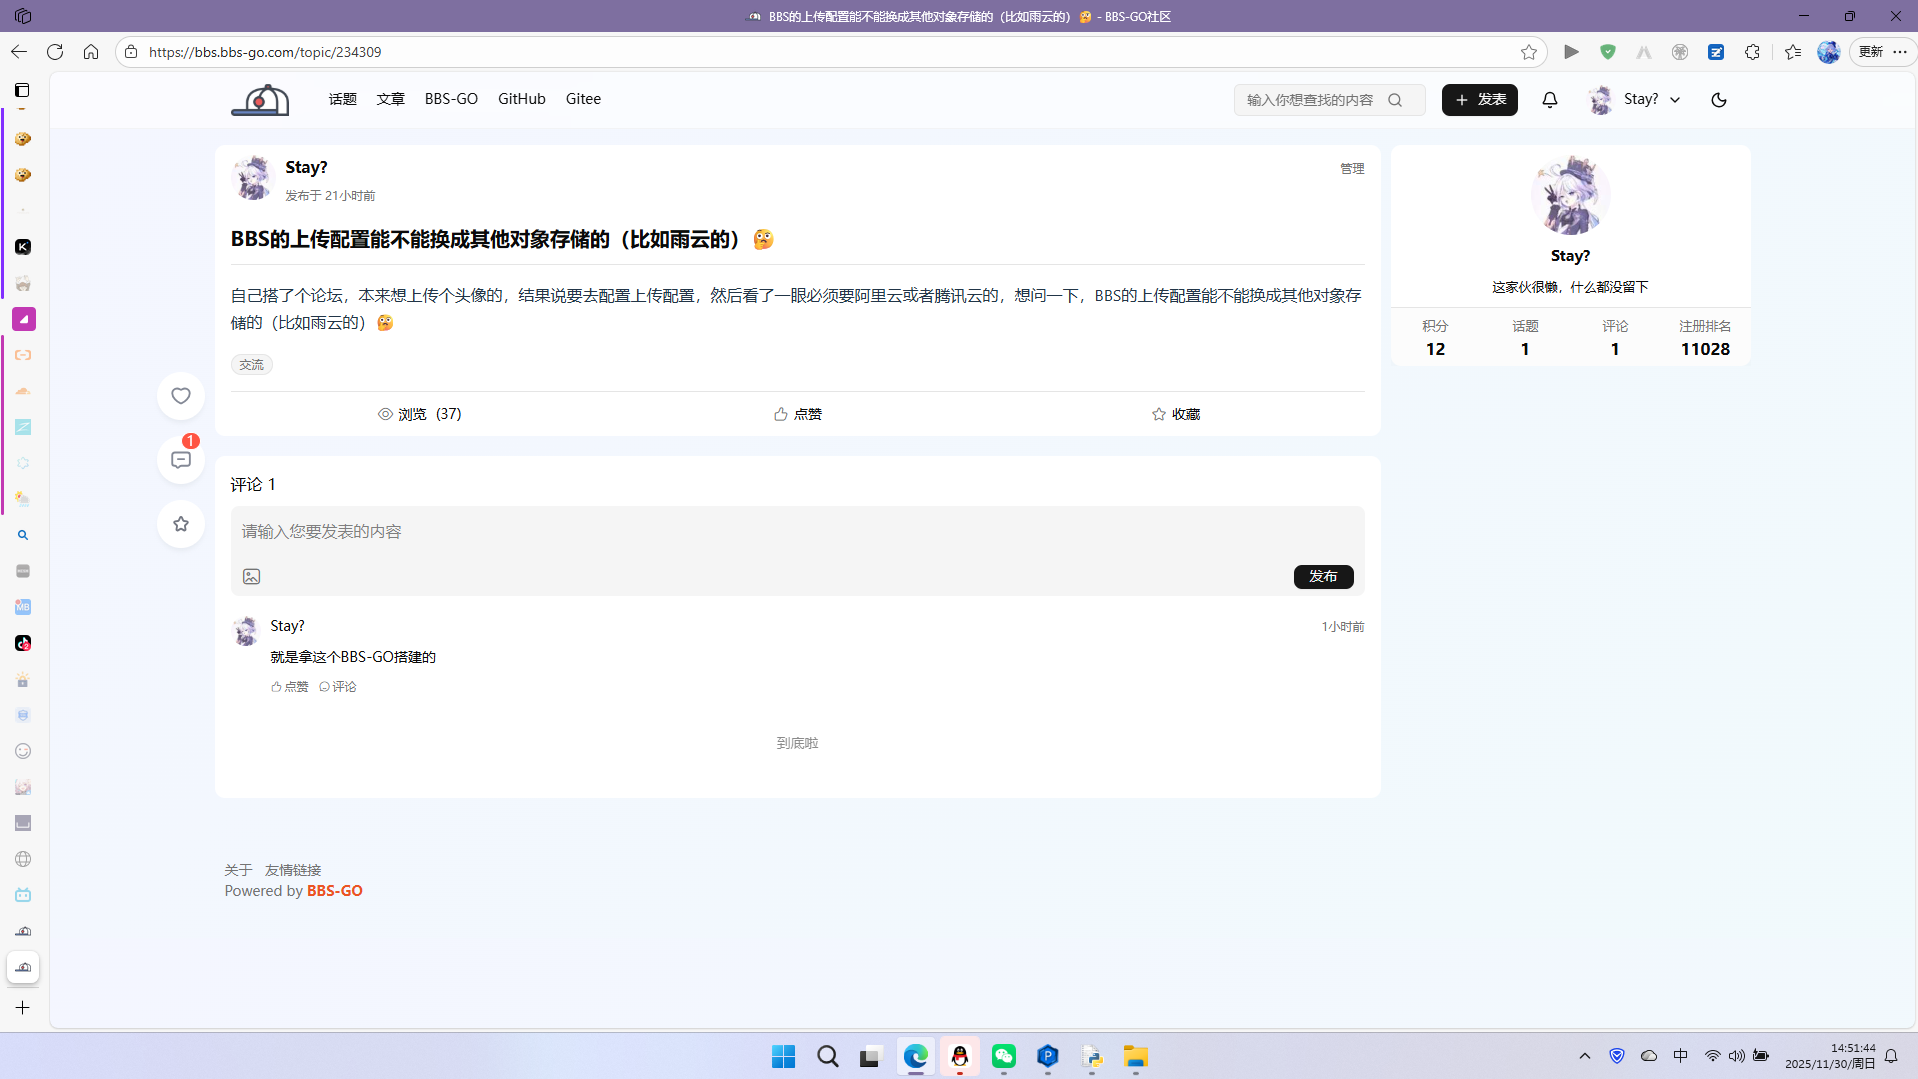Click the search magnifier icon in header
Image resolution: width=1918 pixels, height=1079 pixels.
click(1395, 100)
